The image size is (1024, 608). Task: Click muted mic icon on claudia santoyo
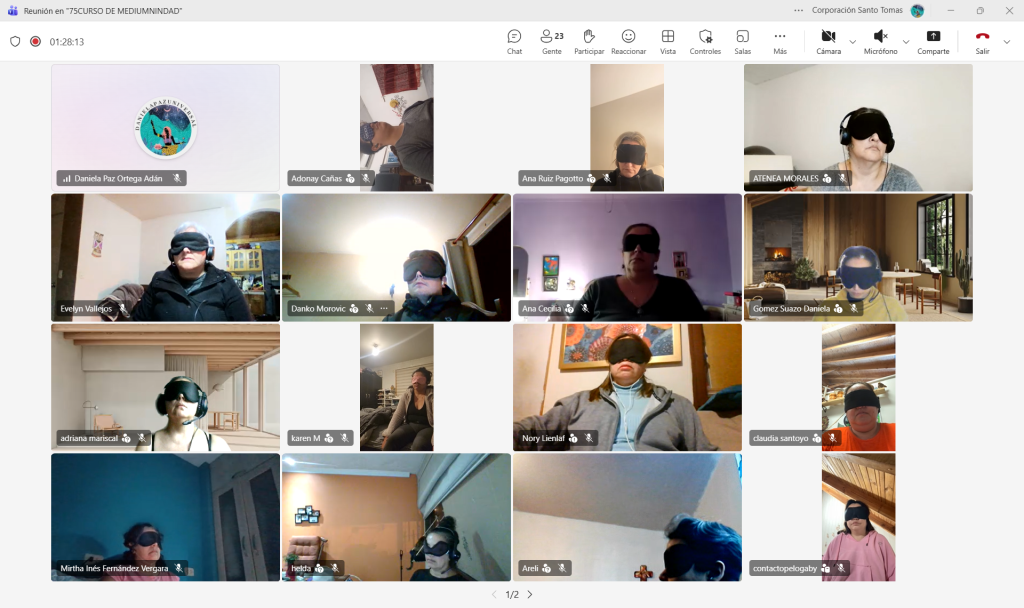point(832,438)
